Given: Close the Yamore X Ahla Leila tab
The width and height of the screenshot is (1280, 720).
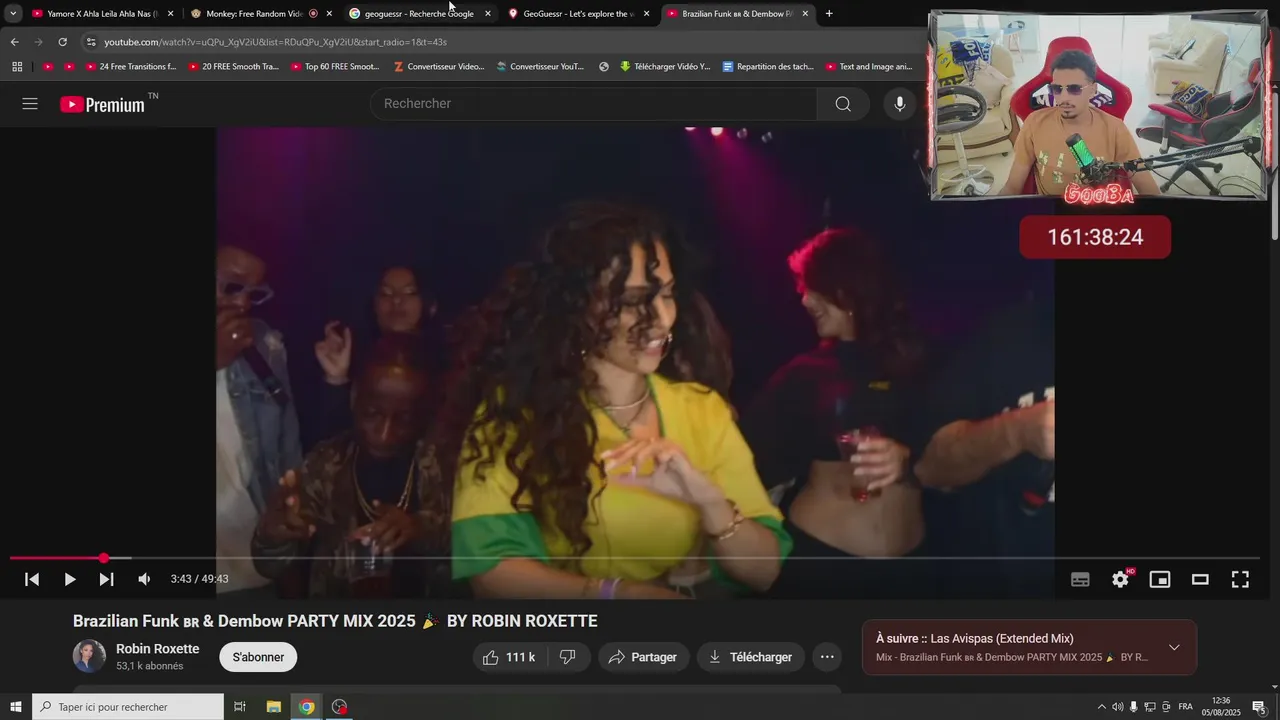Looking at the screenshot, I should coord(170,14).
